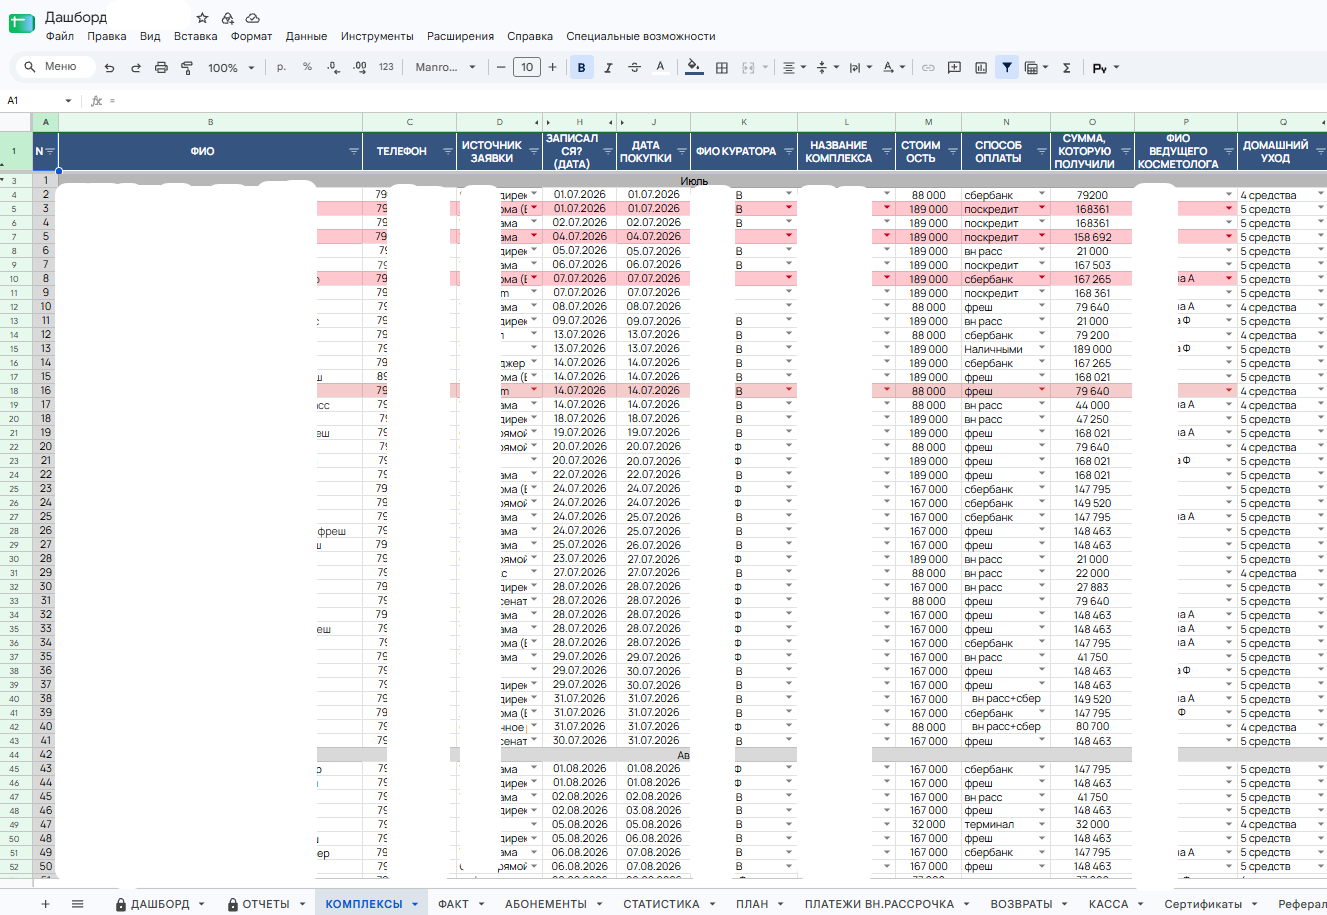Open the text color picker
Image resolution: width=1327 pixels, height=915 pixels.
[660, 68]
